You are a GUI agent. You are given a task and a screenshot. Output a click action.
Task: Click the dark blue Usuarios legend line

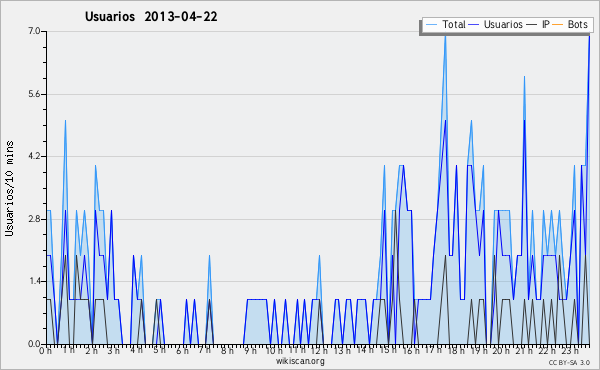point(474,25)
